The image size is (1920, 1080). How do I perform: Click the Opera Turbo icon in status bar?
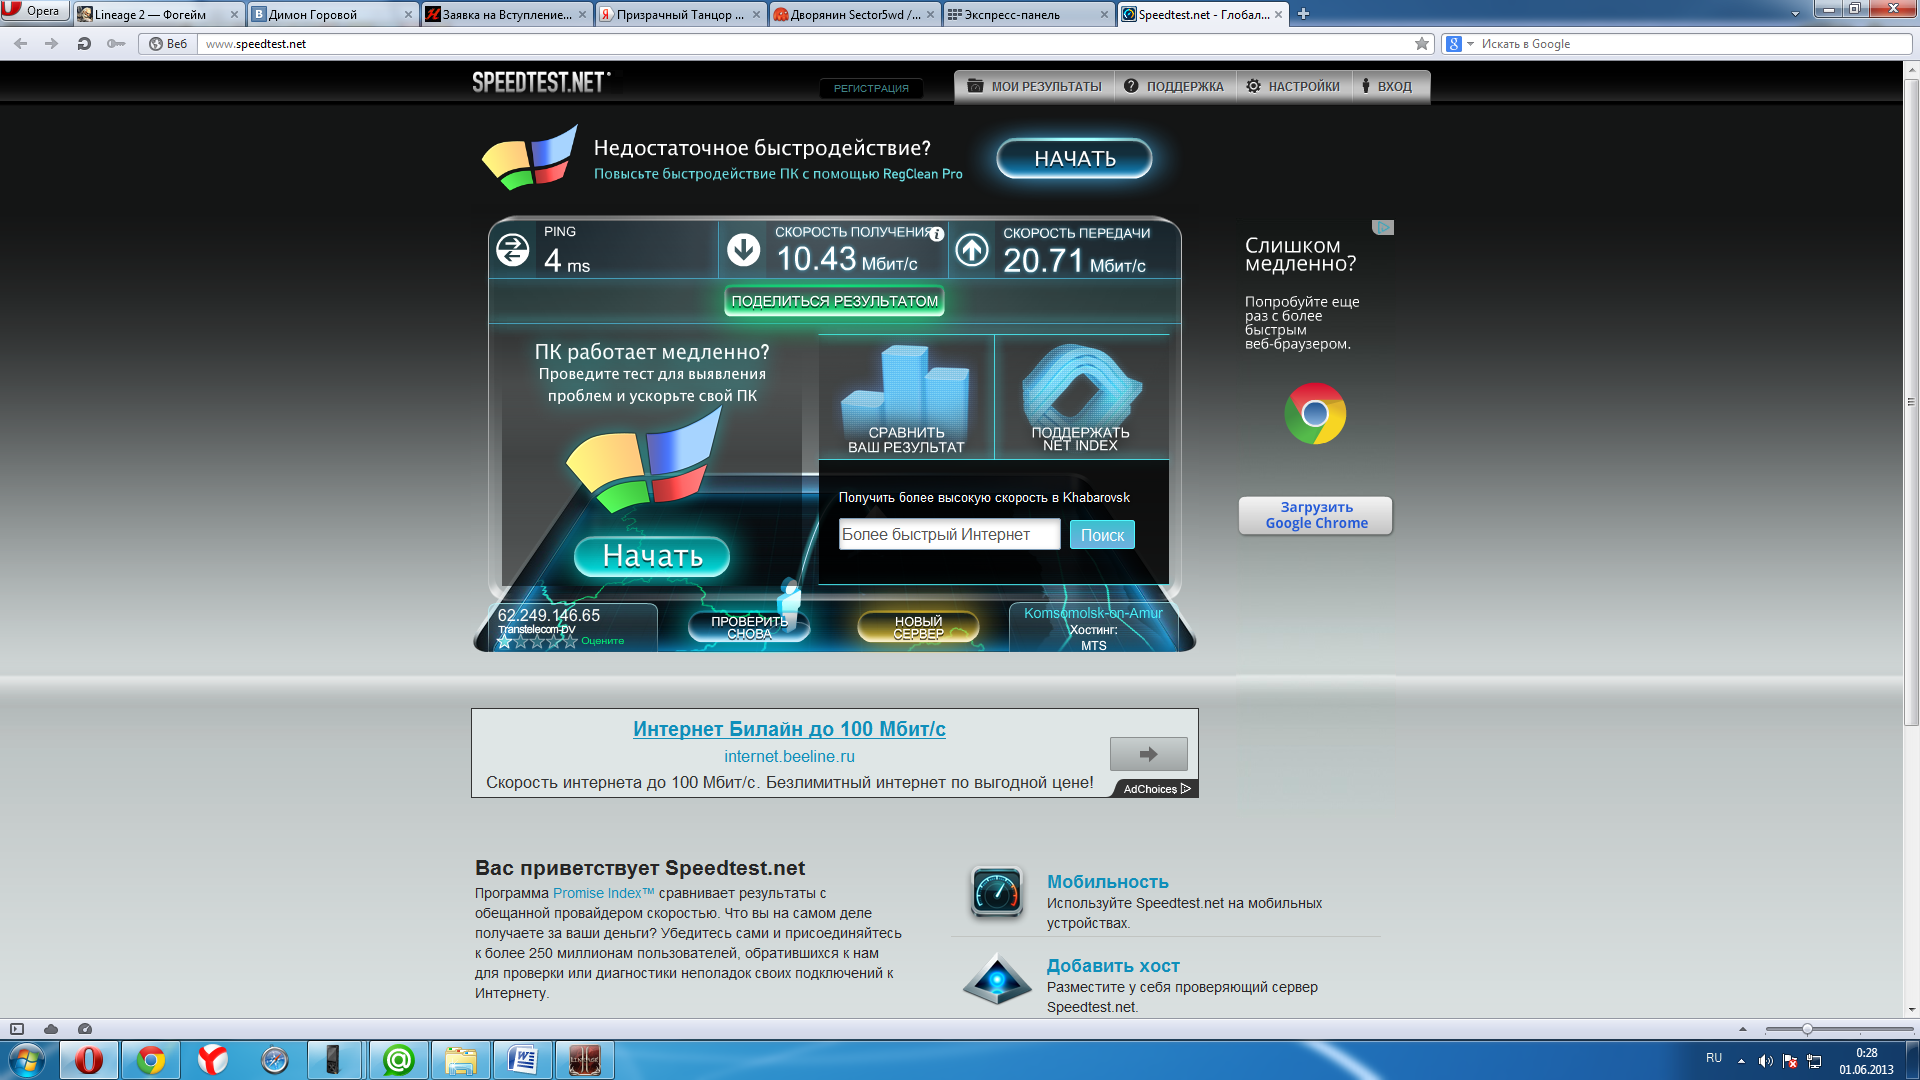[x=85, y=1029]
